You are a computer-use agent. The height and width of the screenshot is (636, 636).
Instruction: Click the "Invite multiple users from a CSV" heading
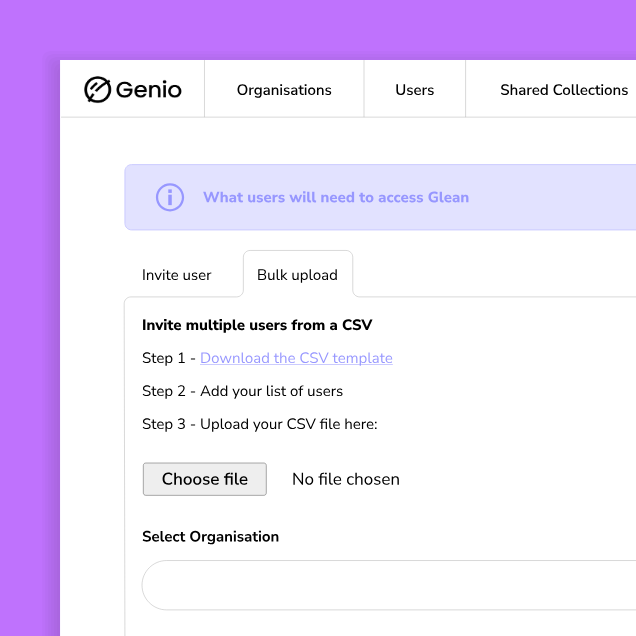[x=257, y=325]
